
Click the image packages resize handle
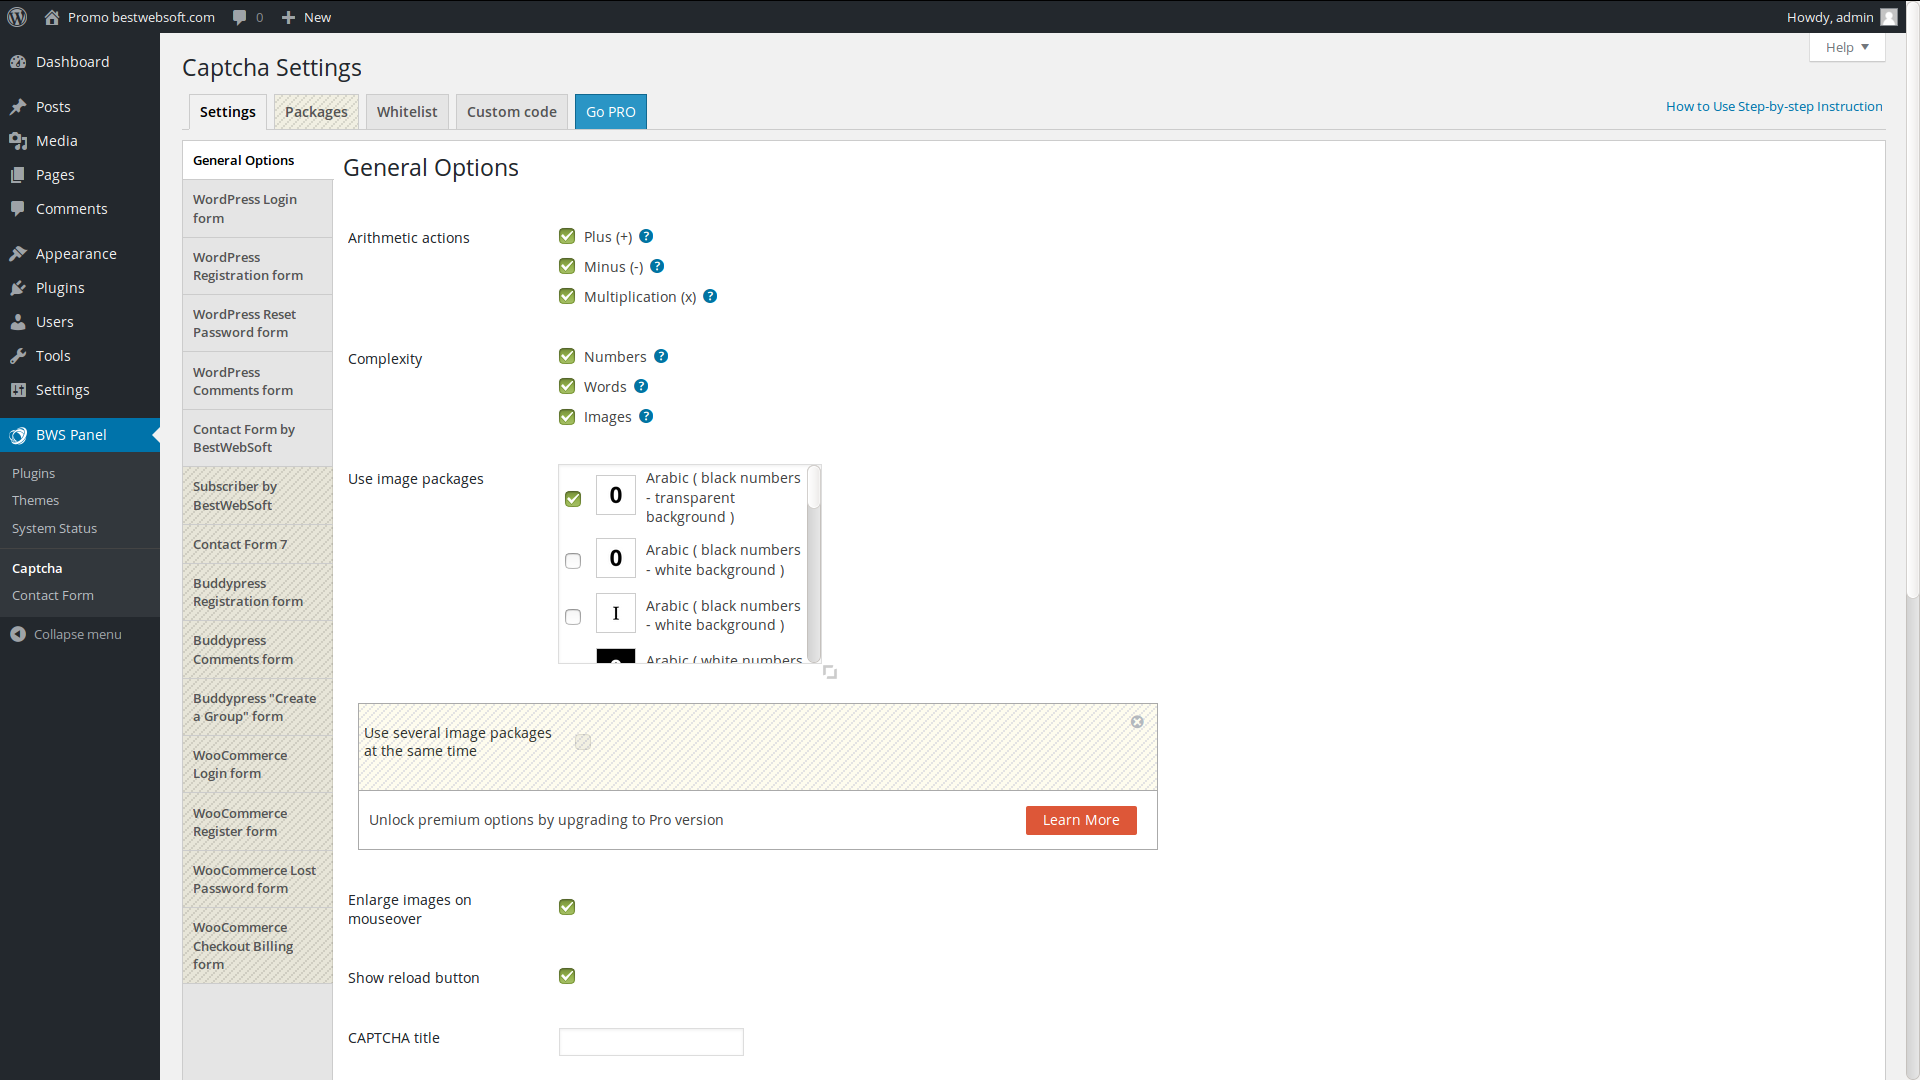click(x=830, y=672)
